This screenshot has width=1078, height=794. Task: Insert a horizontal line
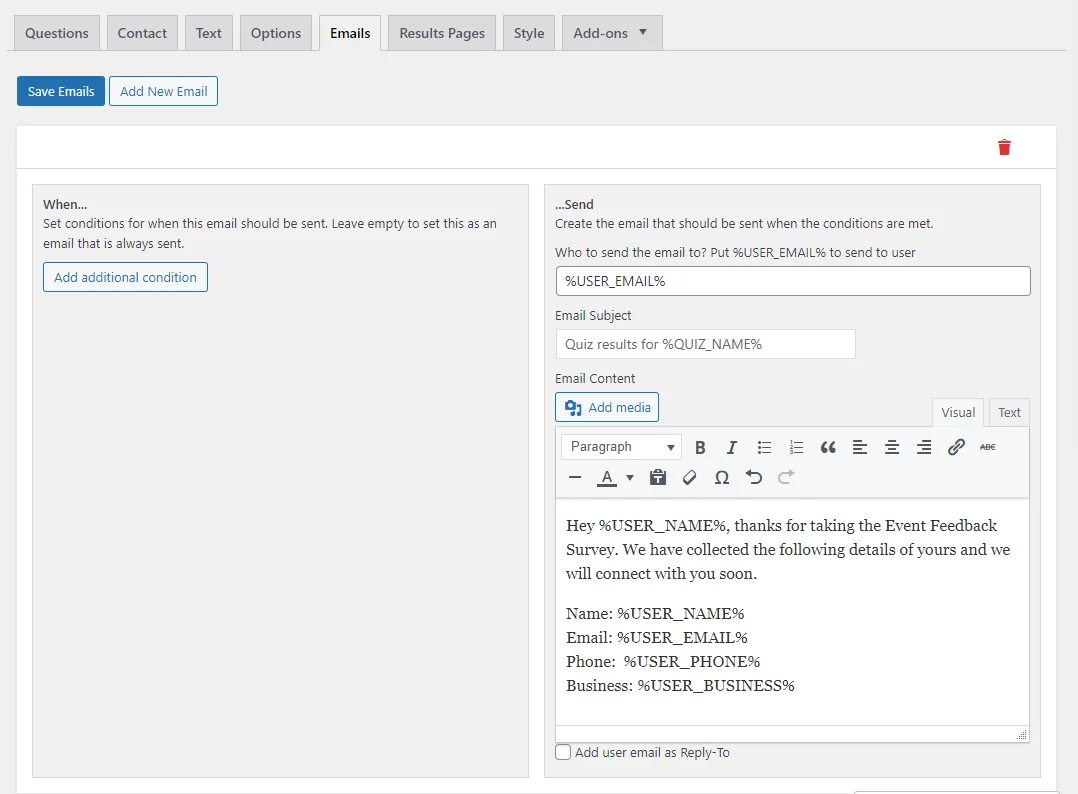pos(575,478)
